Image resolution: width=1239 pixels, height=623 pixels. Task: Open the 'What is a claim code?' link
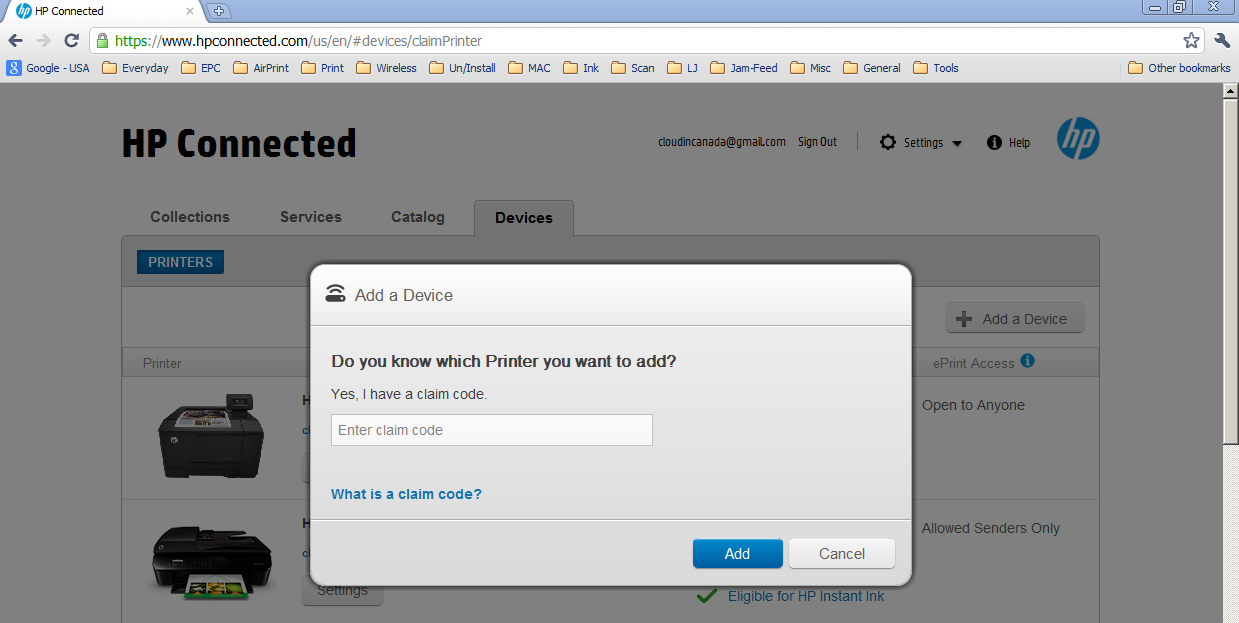[x=406, y=494]
